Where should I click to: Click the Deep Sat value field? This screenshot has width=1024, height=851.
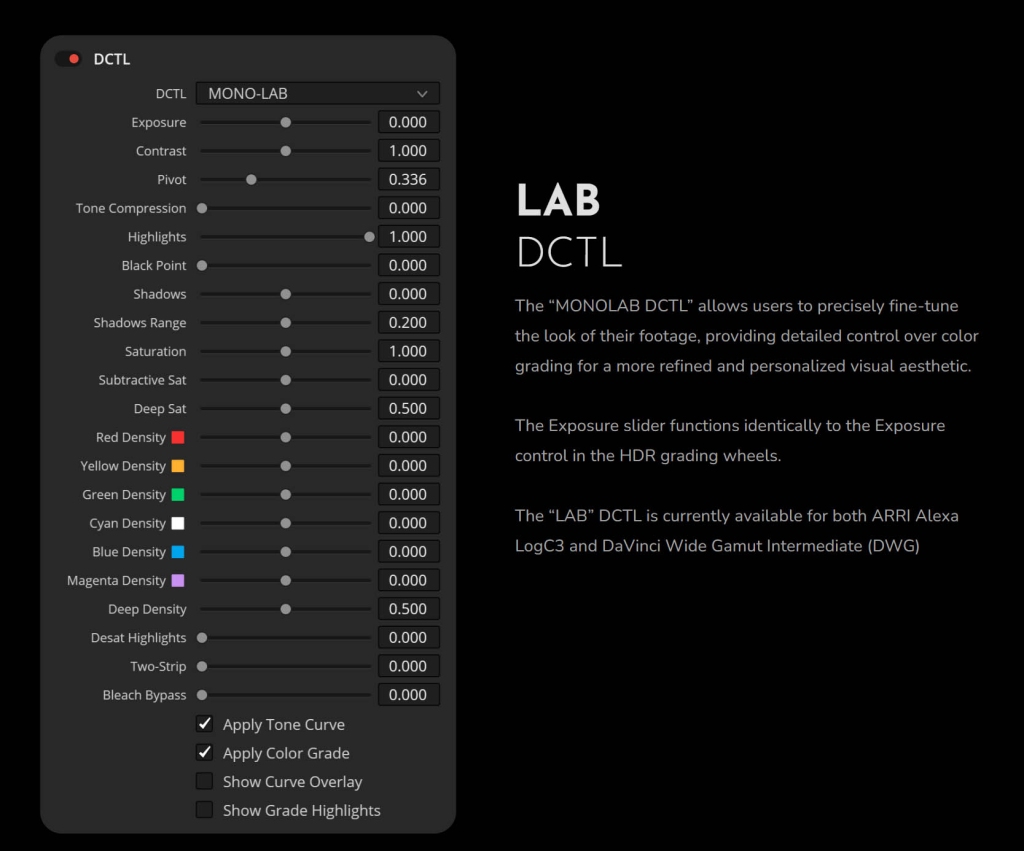408,409
